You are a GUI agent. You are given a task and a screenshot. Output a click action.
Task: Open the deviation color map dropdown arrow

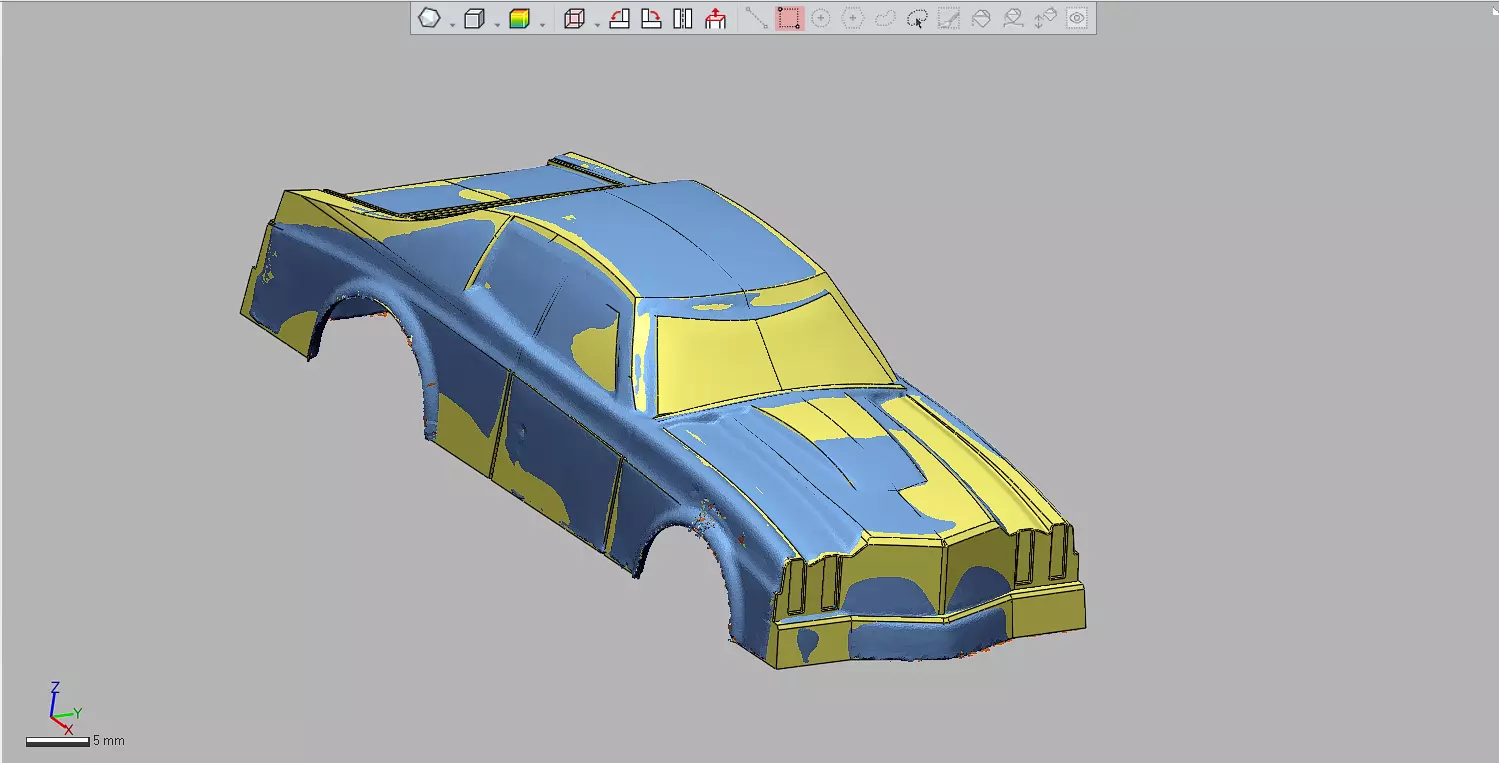(x=542, y=24)
